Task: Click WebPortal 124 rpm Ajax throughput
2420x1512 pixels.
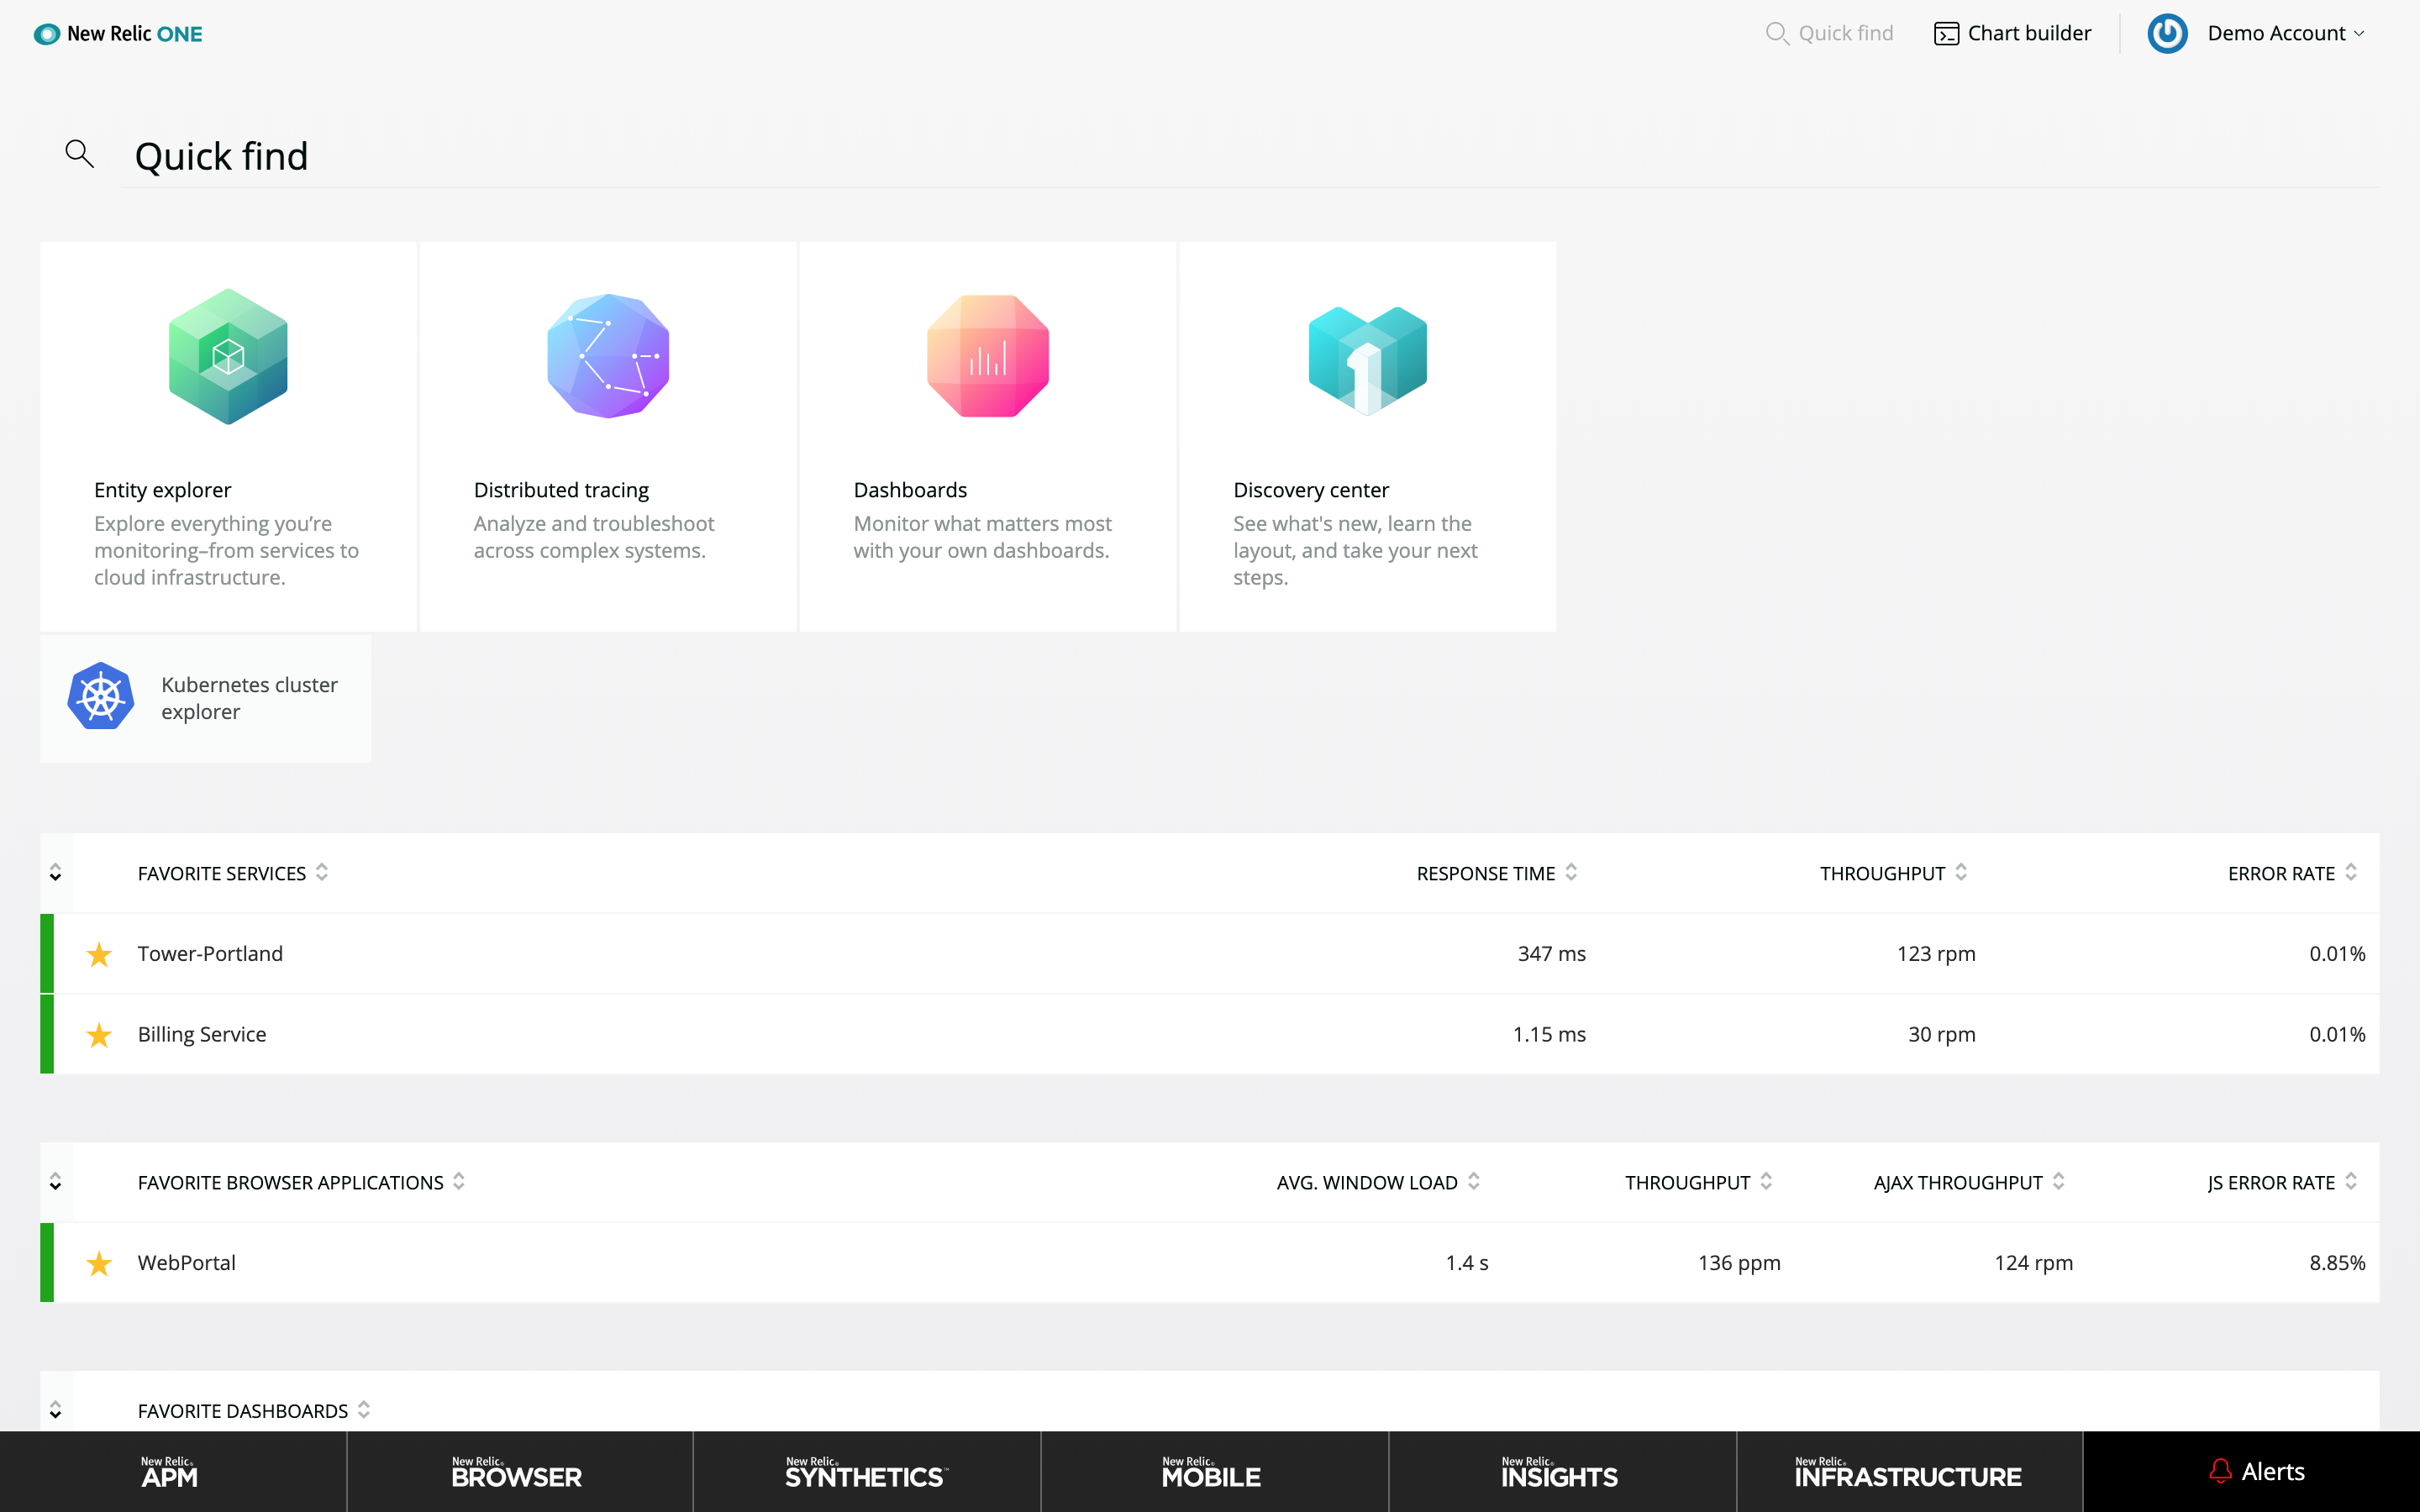Action: 2033,1263
